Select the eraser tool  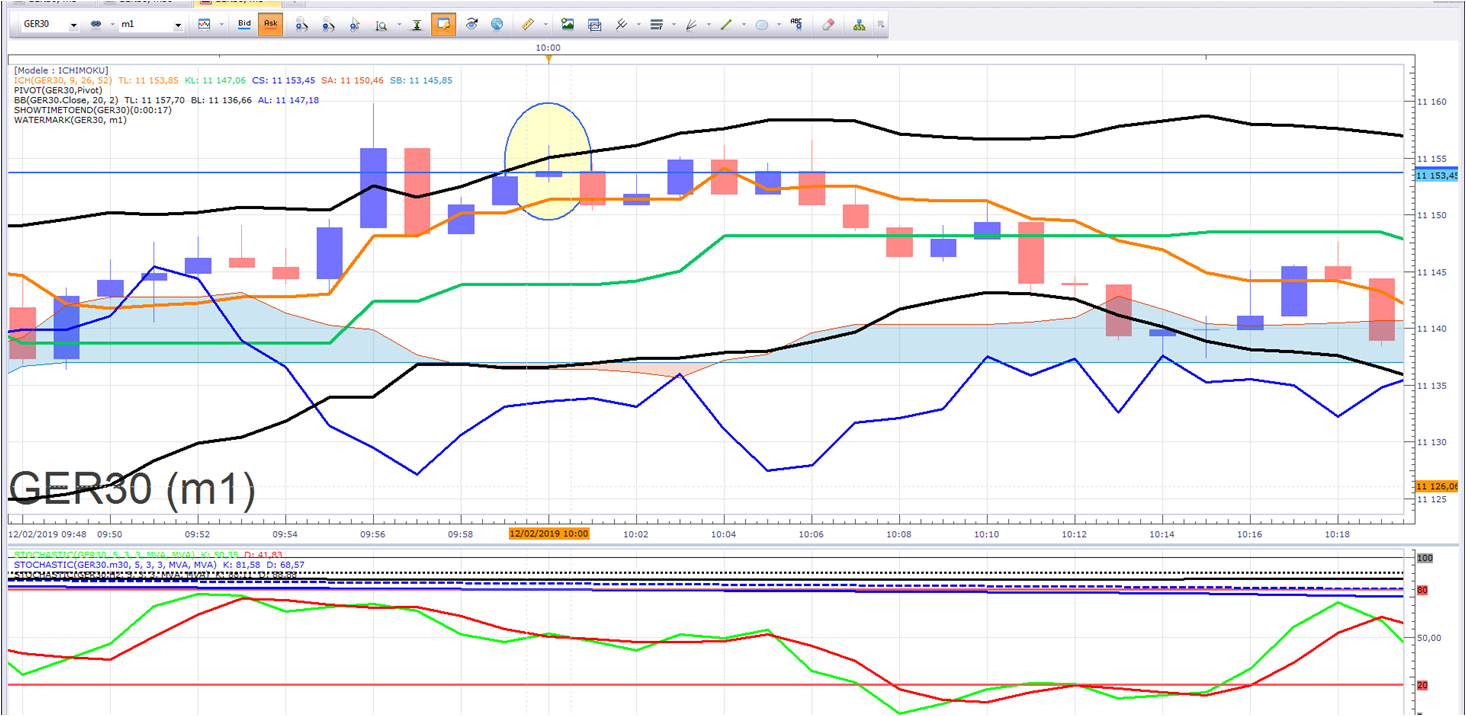pyautogui.click(x=827, y=24)
